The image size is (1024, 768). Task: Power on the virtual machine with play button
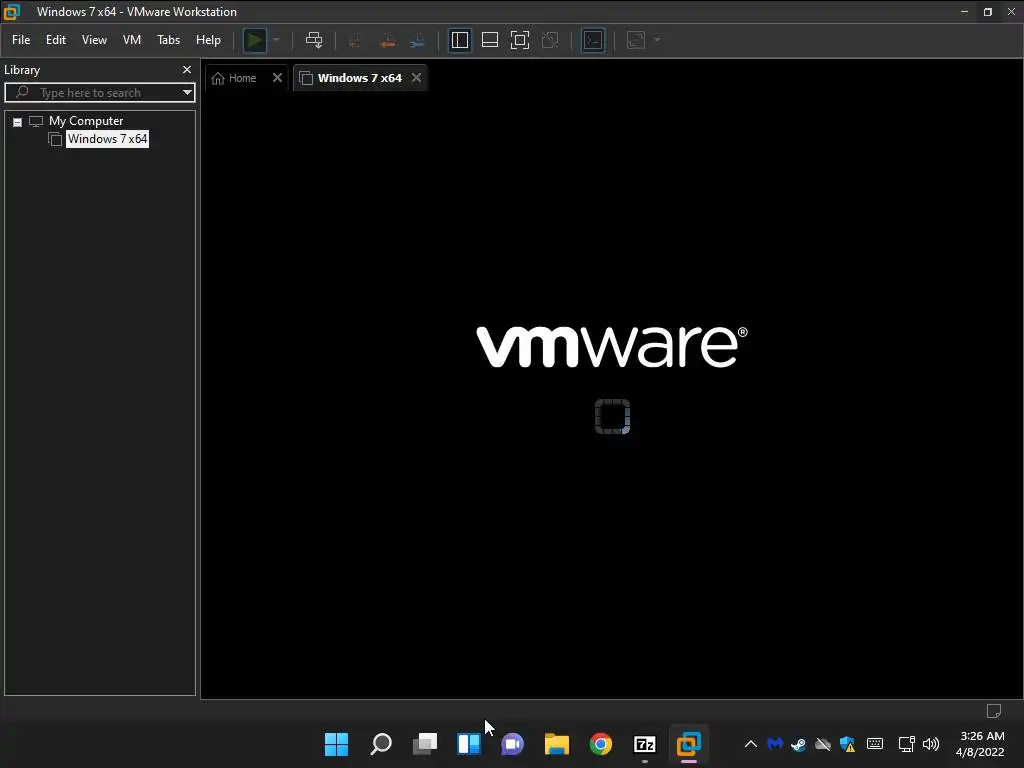point(255,40)
